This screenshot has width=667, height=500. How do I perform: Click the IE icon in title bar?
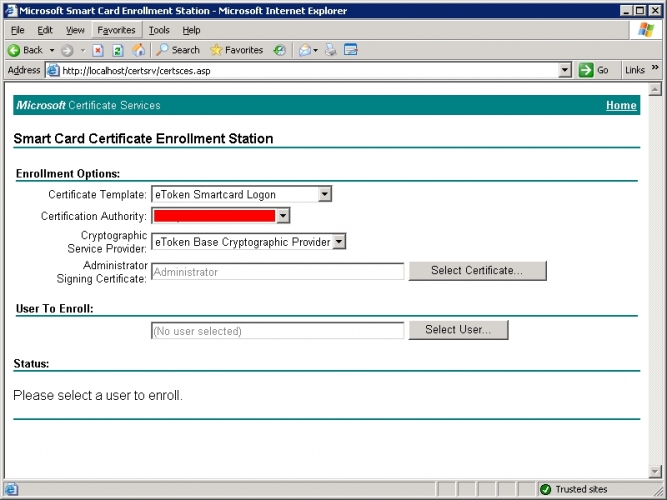(x=11, y=11)
